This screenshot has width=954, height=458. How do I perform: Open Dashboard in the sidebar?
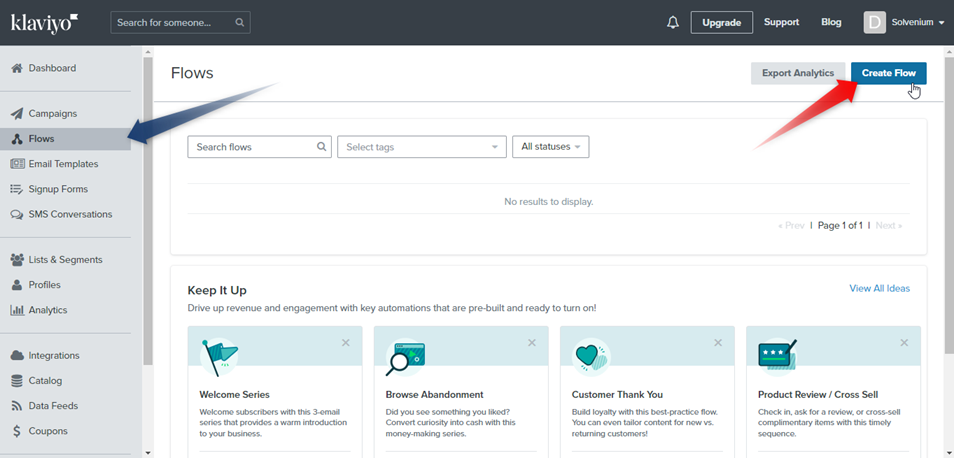pyautogui.click(x=52, y=68)
